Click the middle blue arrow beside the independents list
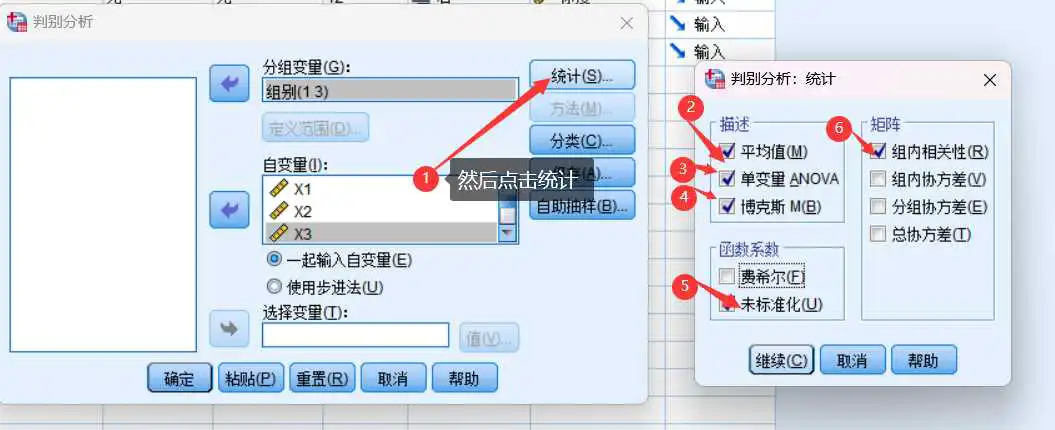Screen dimensions: 1055x430 (x=229, y=211)
